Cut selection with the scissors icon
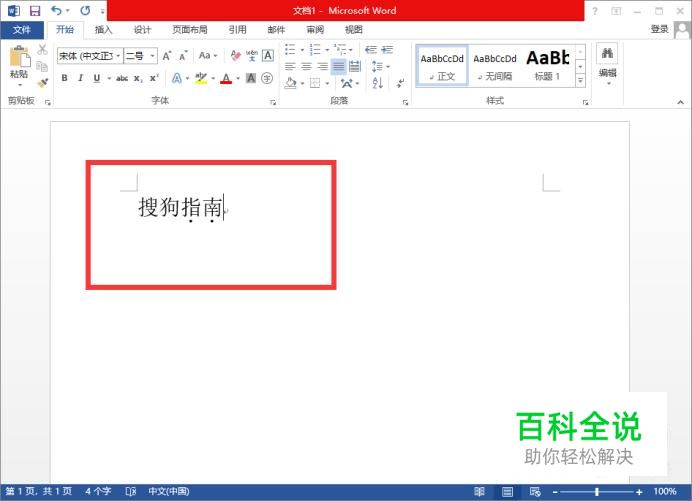Image resolution: width=692 pixels, height=501 pixels. pos(42,49)
